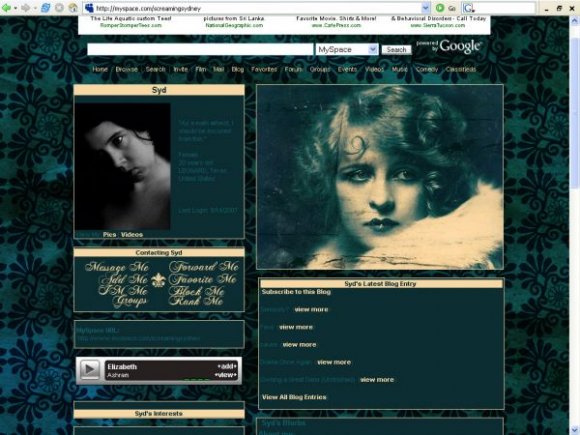Open the View All Blog Entries link
580x435 pixels.
[x=294, y=397]
